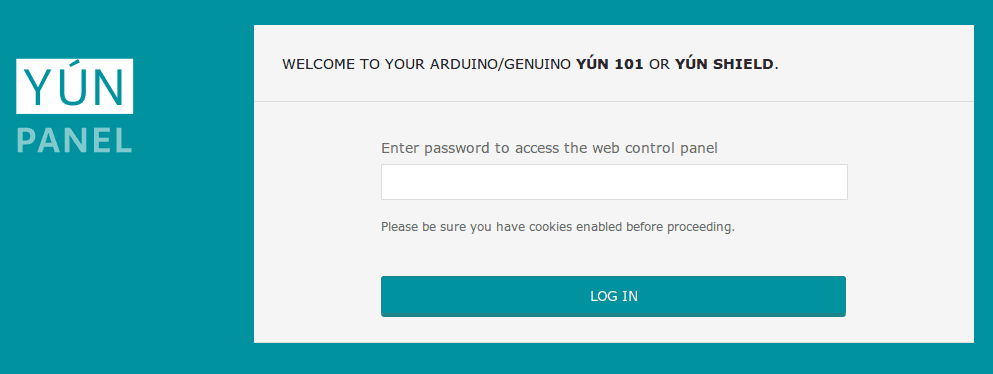Focus the password input field
Image resolution: width=993 pixels, height=374 pixels.
tap(614, 182)
